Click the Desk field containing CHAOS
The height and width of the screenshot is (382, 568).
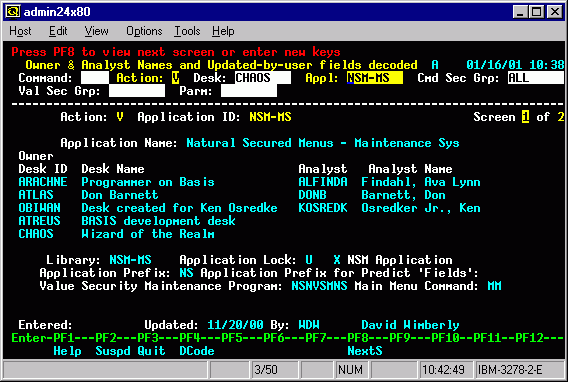point(263,78)
